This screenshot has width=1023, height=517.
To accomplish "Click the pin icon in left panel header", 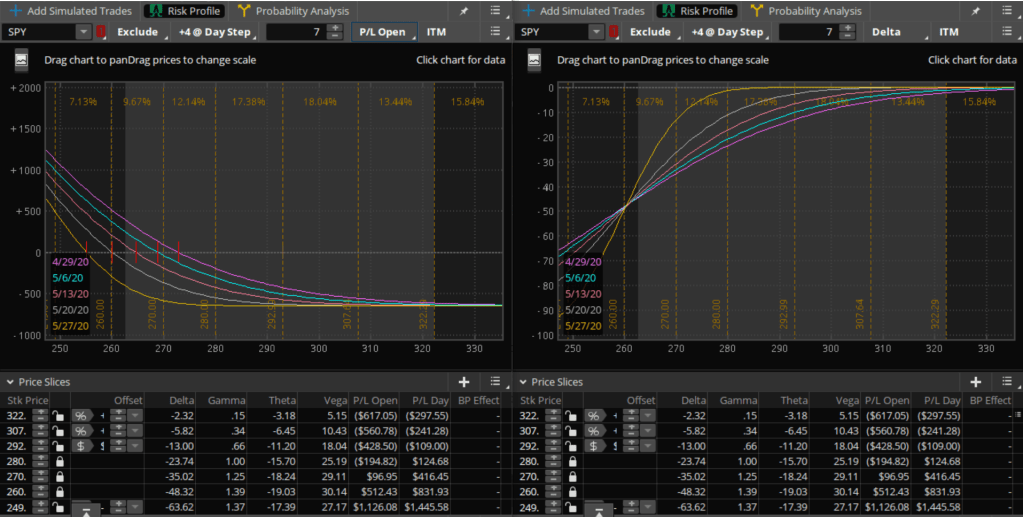I will 464,11.
